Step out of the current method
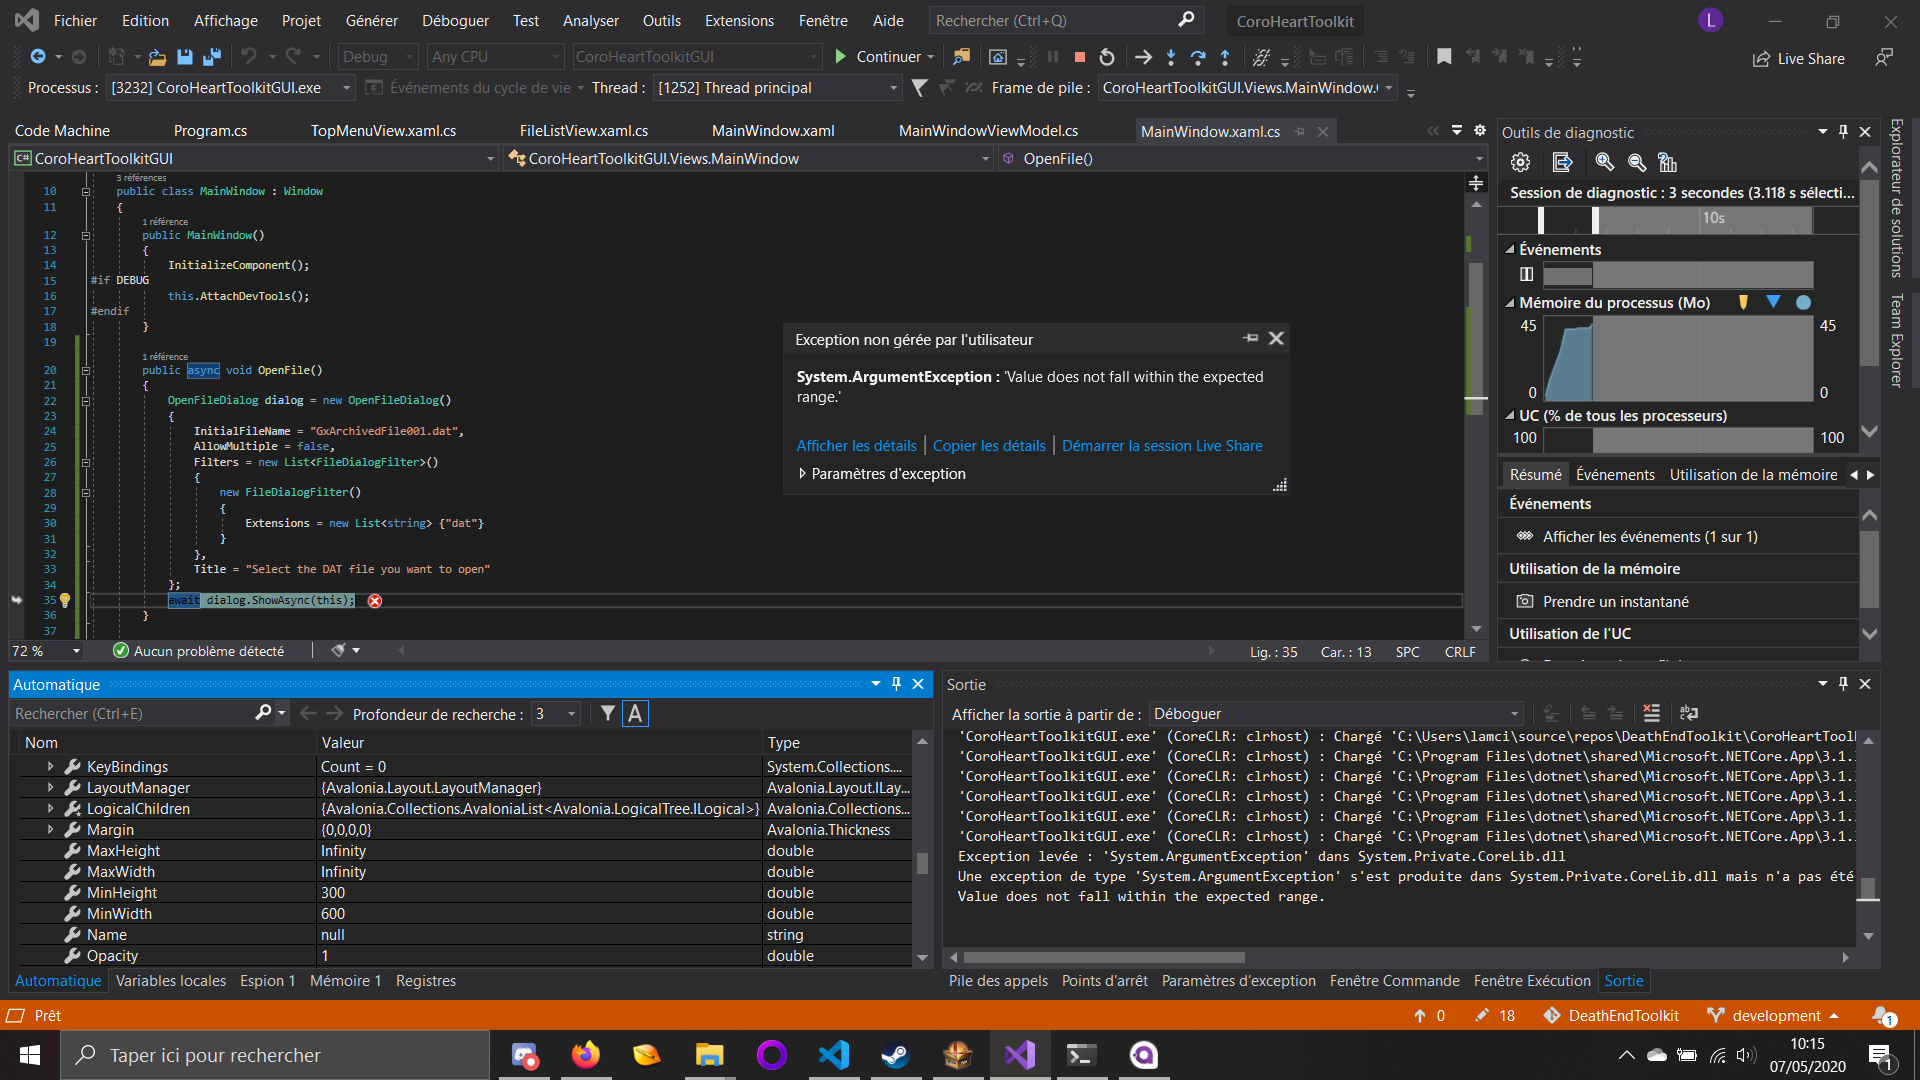 [1224, 57]
